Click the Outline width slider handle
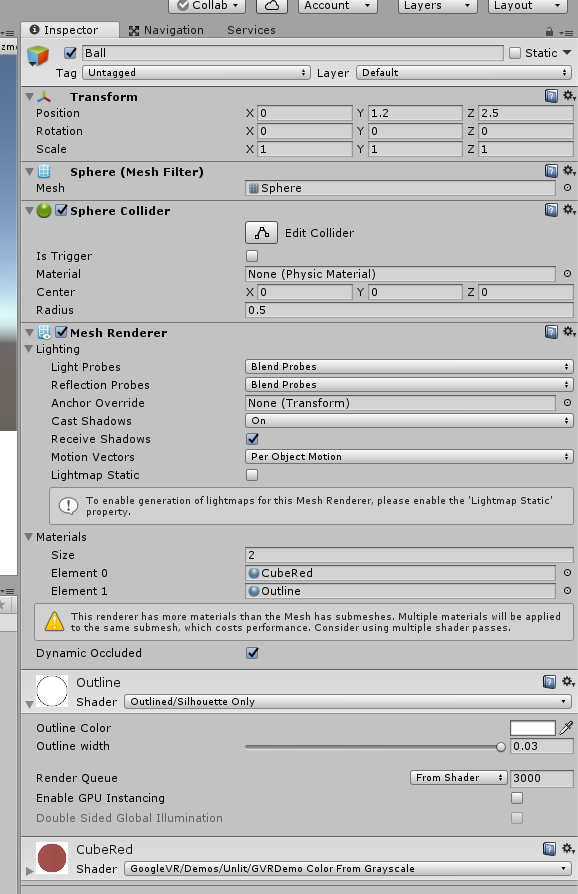Image resolution: width=578 pixels, height=894 pixels. tap(500, 746)
